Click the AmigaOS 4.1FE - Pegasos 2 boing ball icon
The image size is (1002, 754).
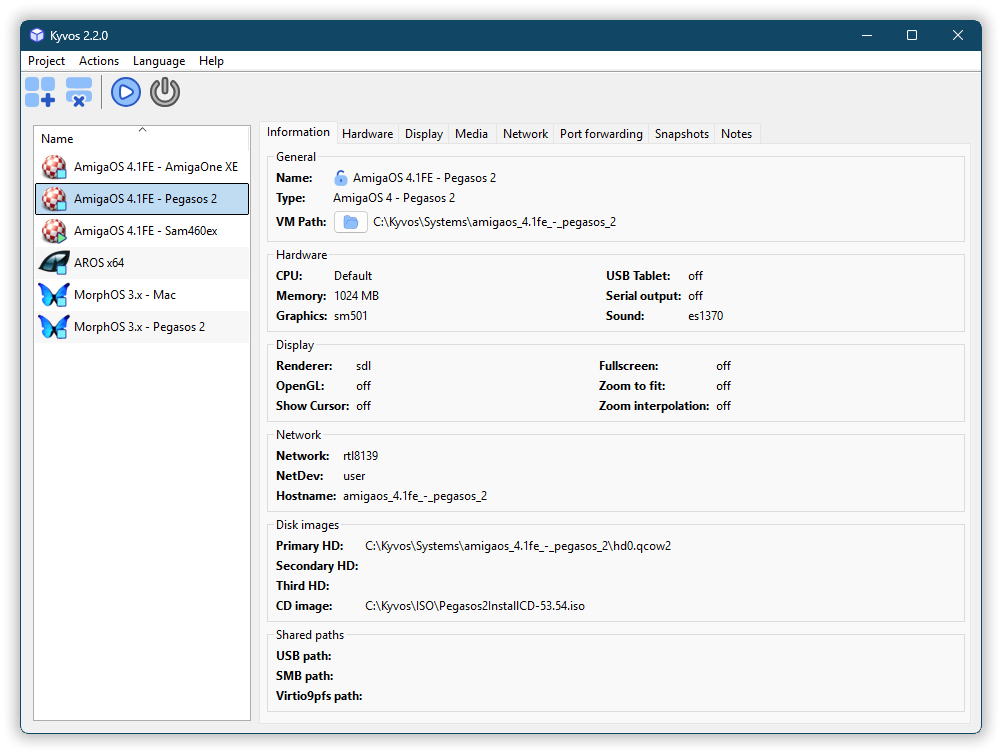tap(54, 199)
